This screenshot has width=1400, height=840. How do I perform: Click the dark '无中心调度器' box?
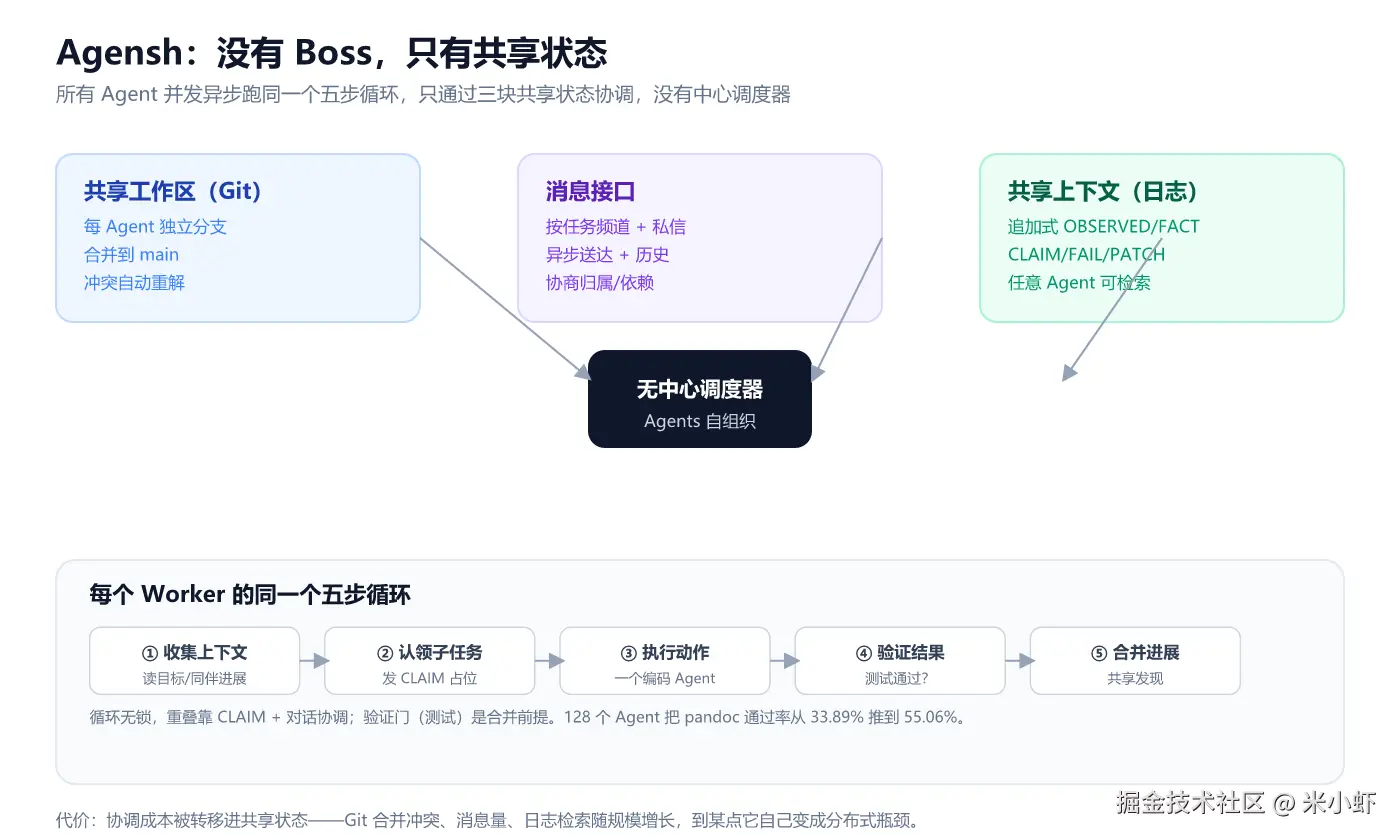click(700, 399)
